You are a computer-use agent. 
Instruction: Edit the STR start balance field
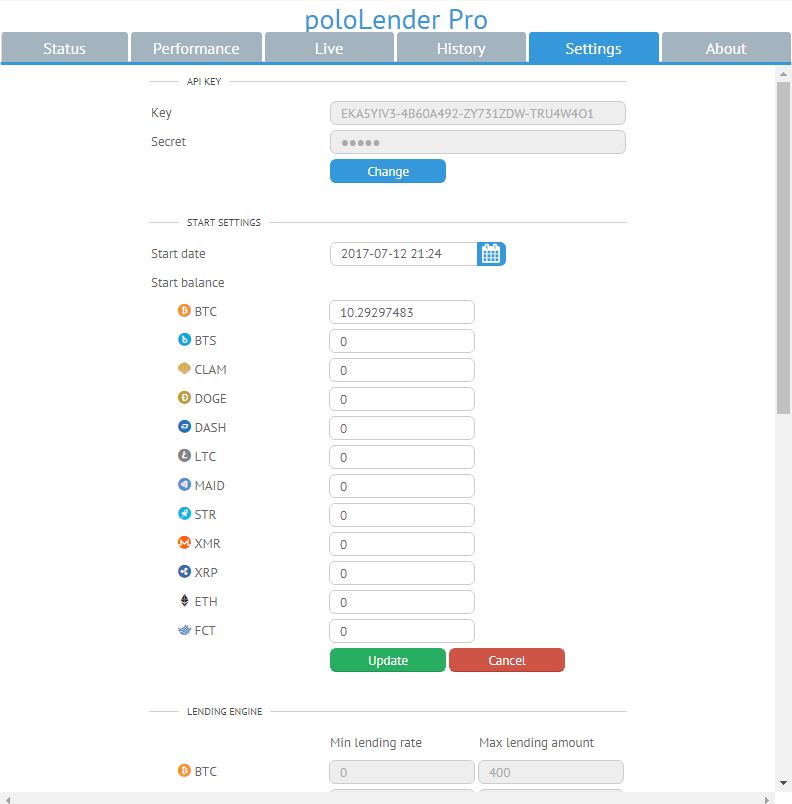pyautogui.click(x=402, y=515)
